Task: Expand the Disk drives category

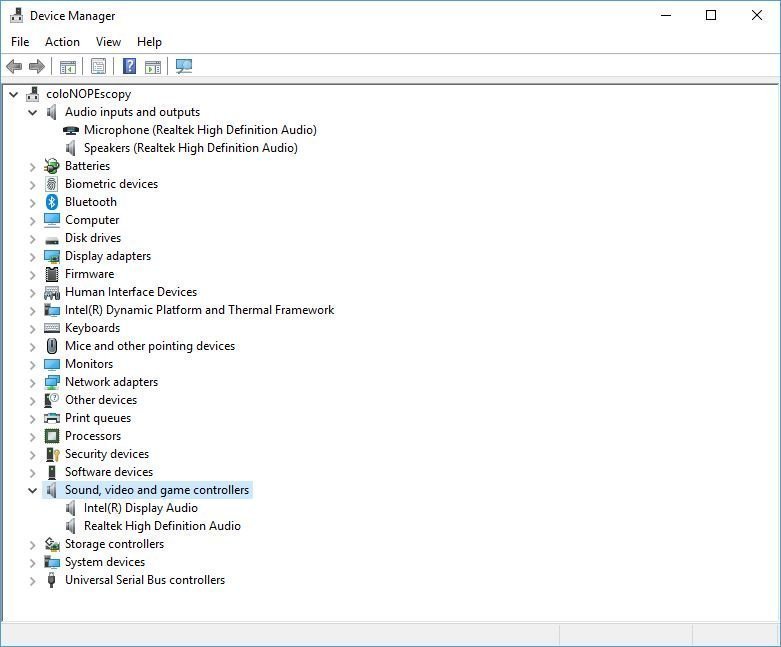Action: [x=32, y=239]
